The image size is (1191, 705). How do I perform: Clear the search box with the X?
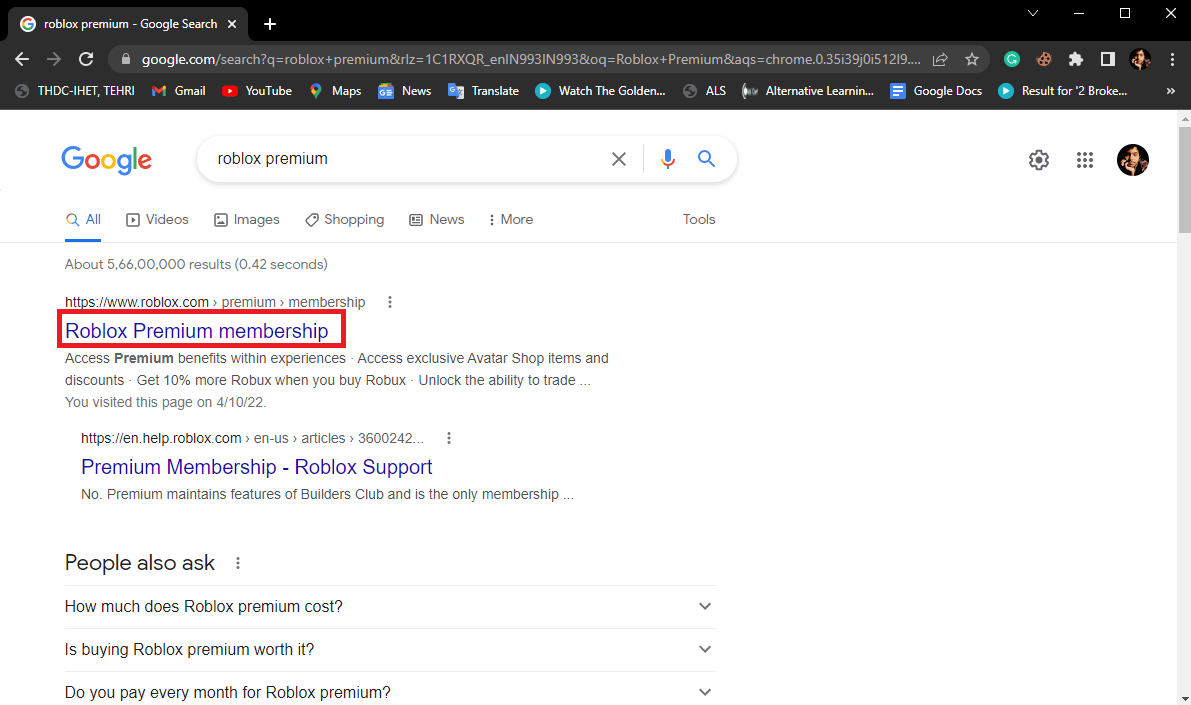coord(618,158)
